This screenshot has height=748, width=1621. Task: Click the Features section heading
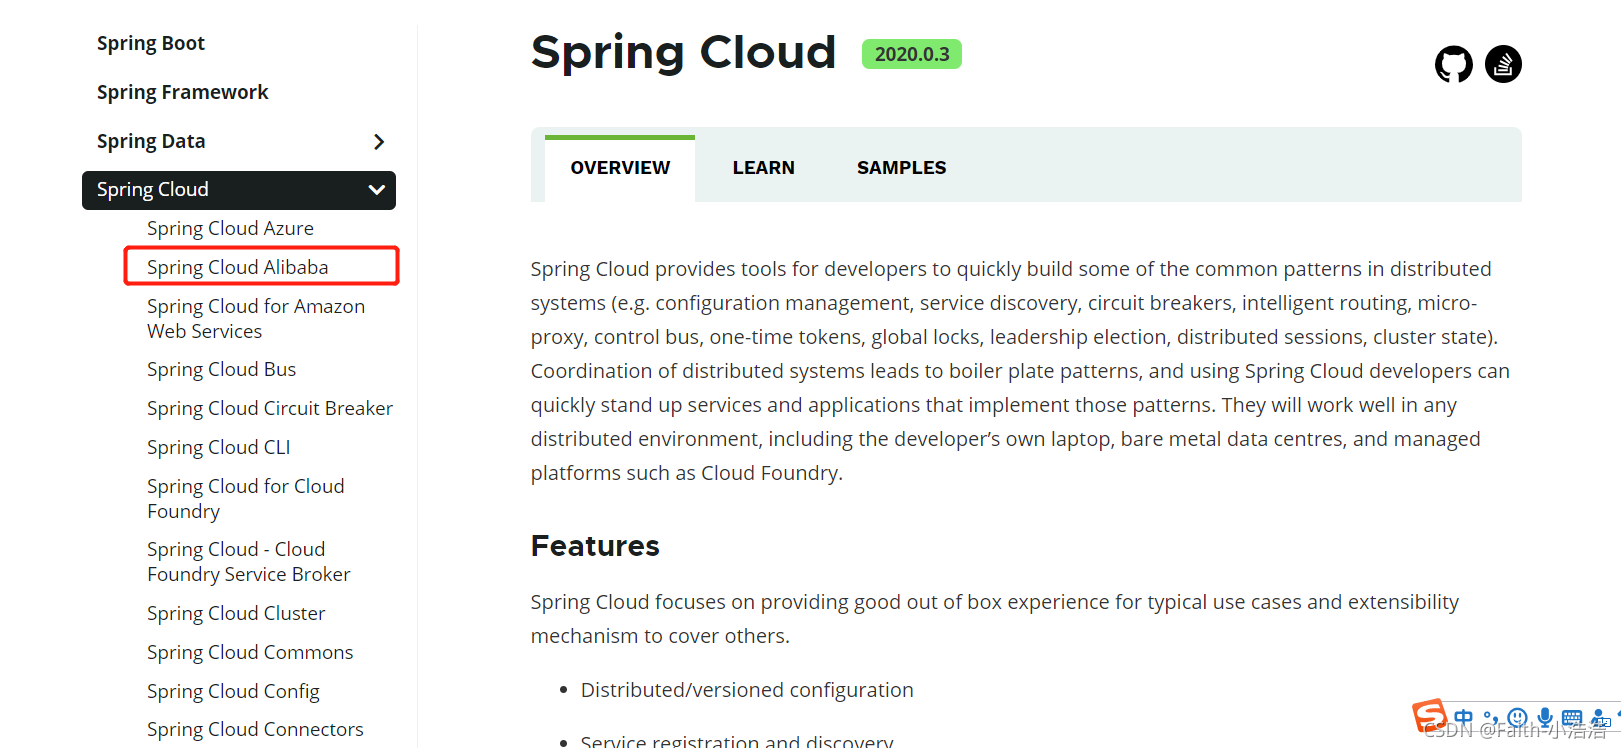coord(595,546)
